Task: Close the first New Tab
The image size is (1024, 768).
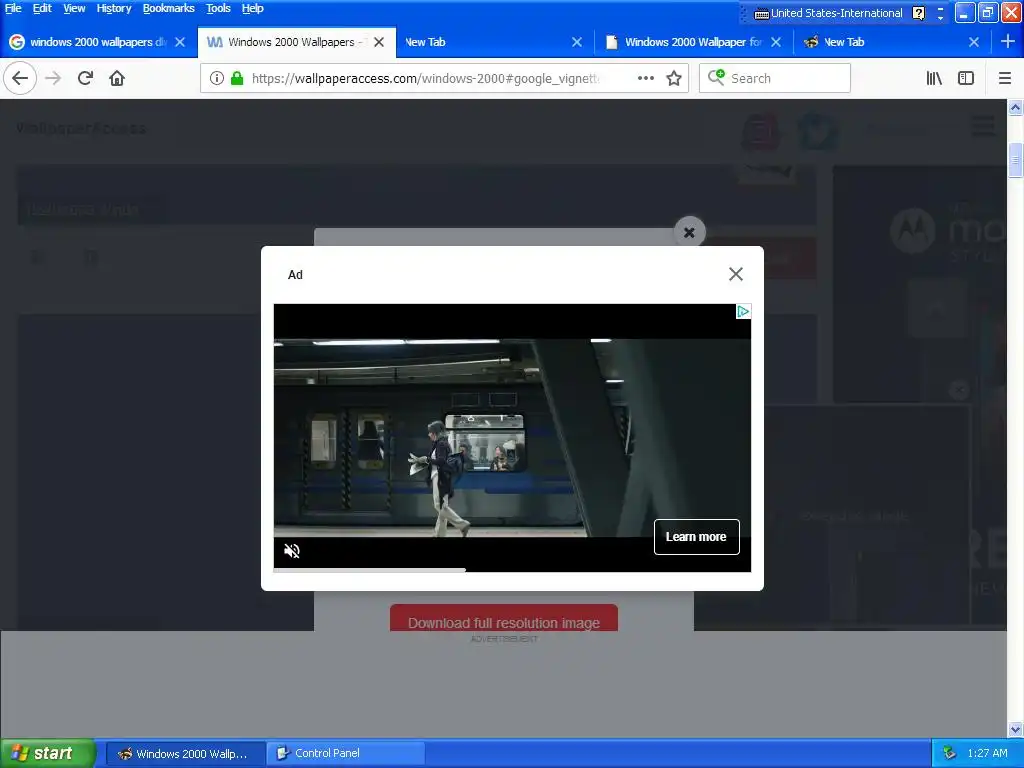Action: [577, 42]
